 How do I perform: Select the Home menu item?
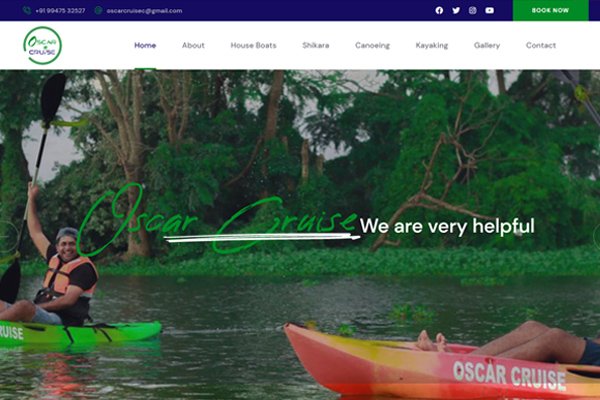tap(145, 45)
